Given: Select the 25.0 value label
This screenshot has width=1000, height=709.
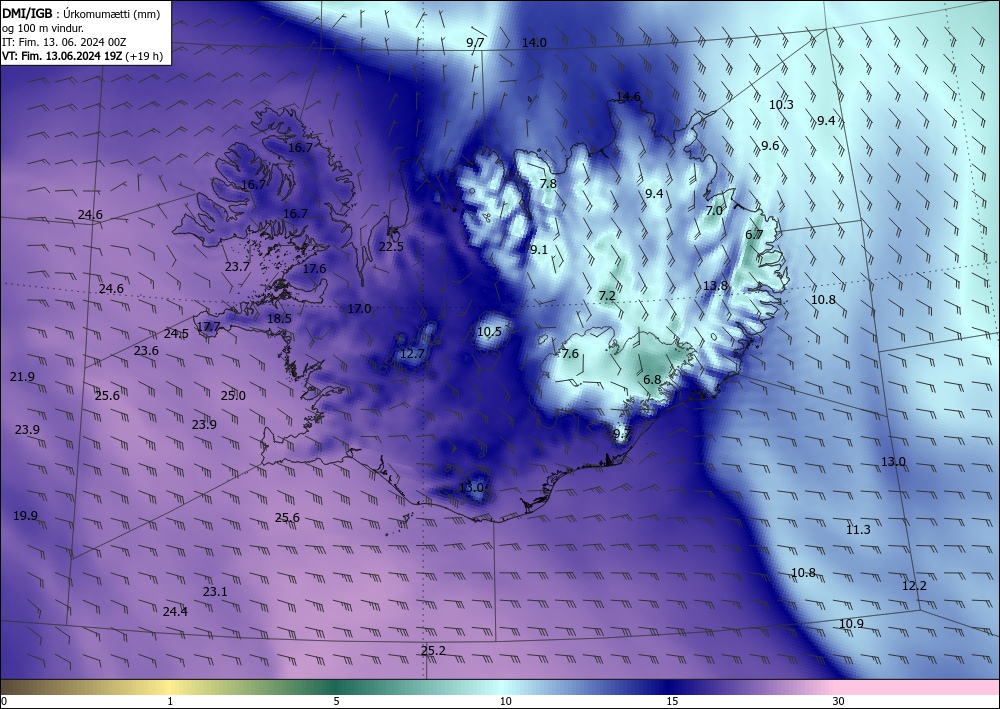Looking at the screenshot, I should (233, 396).
